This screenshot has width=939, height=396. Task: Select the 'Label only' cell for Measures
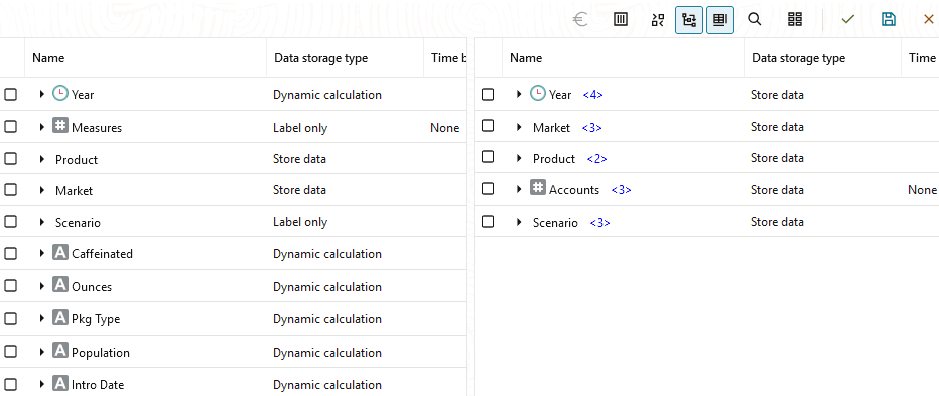pyautogui.click(x=300, y=128)
